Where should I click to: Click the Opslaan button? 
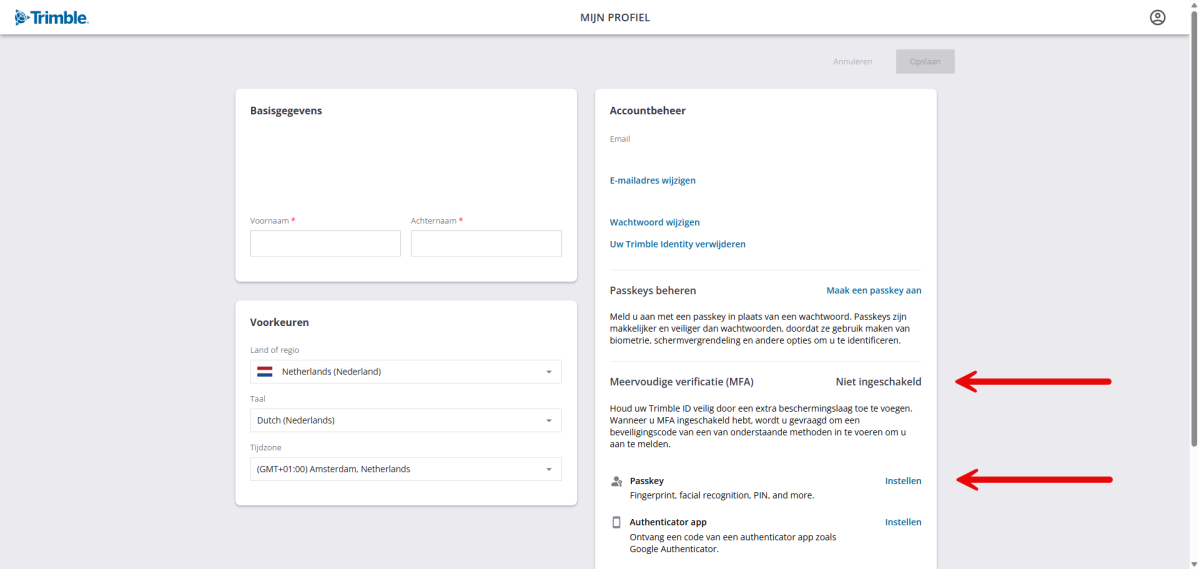tap(925, 62)
